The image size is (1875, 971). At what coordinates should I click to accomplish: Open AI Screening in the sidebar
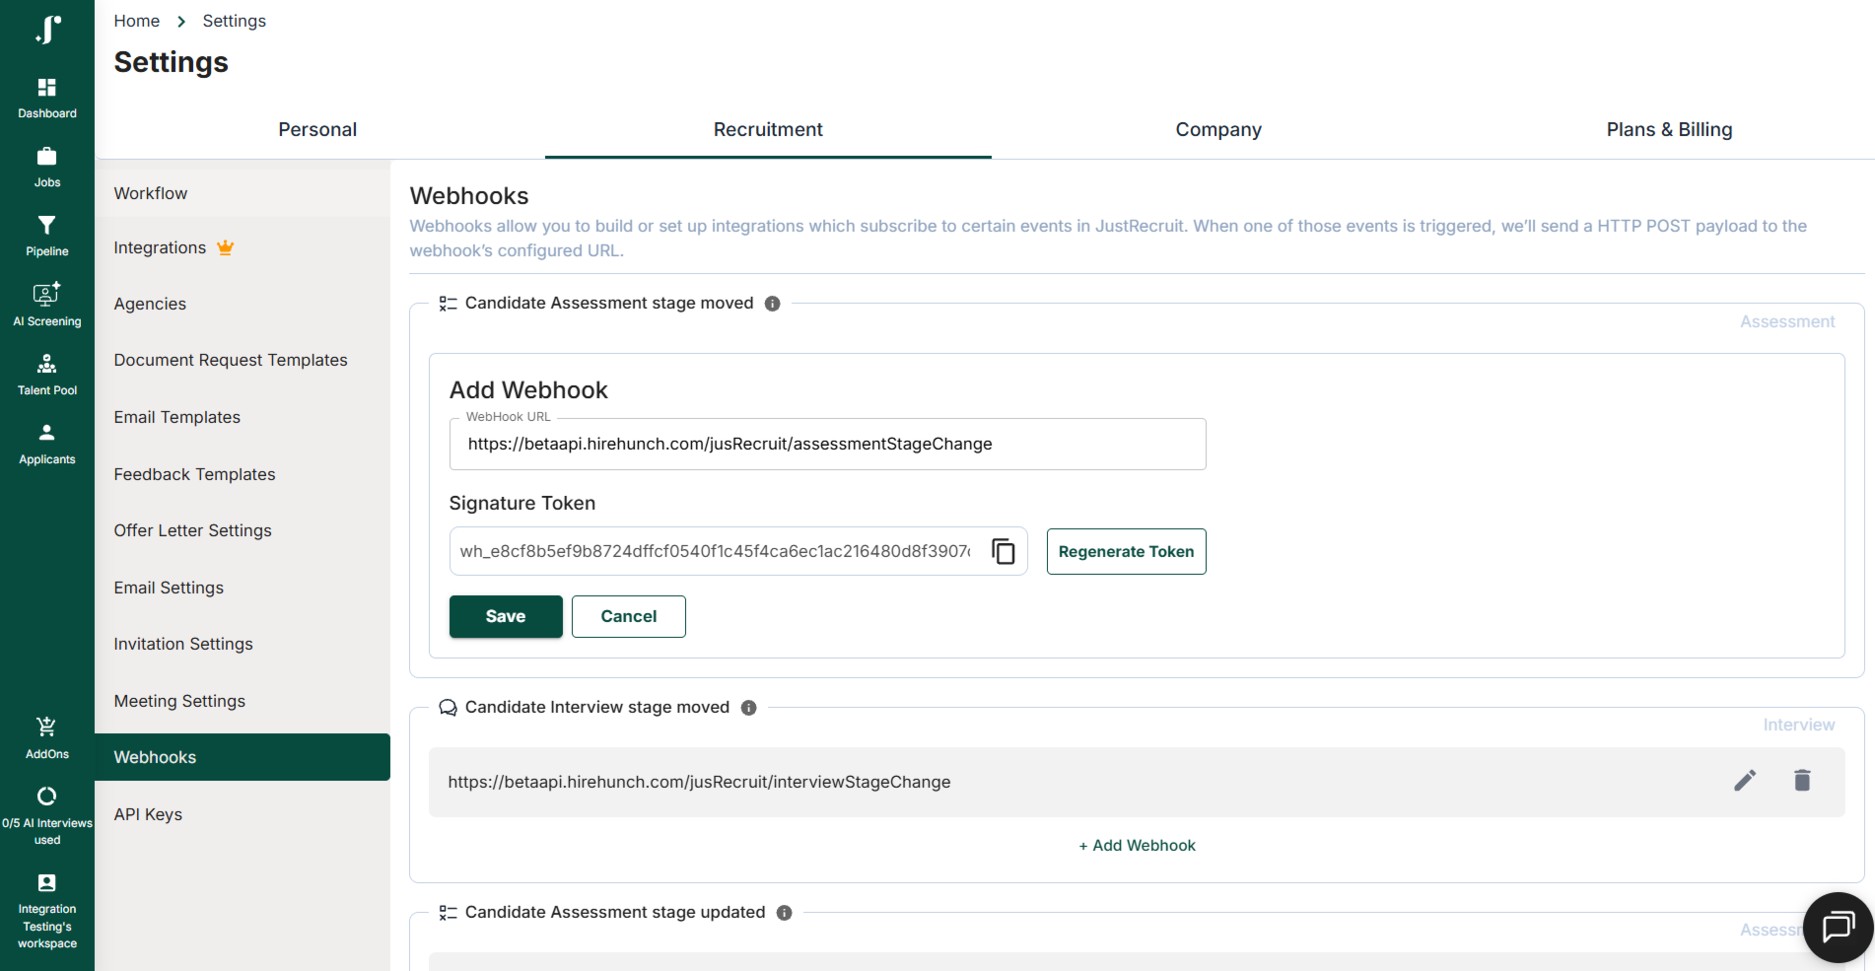47,305
